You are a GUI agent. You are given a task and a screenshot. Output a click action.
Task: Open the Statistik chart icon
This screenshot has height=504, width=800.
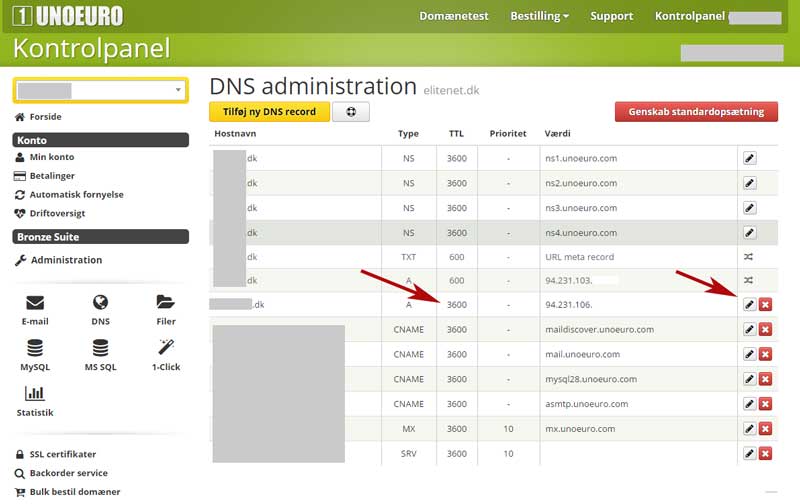point(35,393)
